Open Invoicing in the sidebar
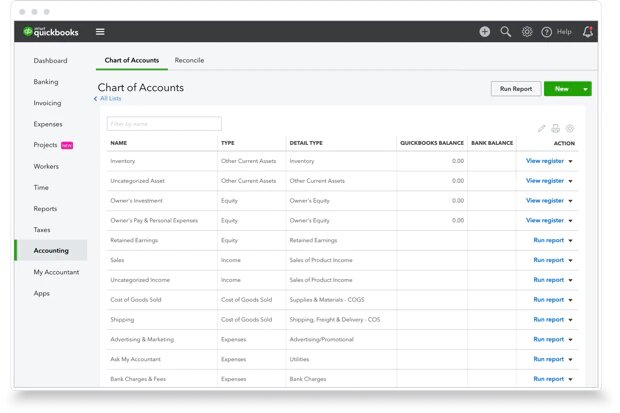The width and height of the screenshot is (620, 413). (x=47, y=103)
